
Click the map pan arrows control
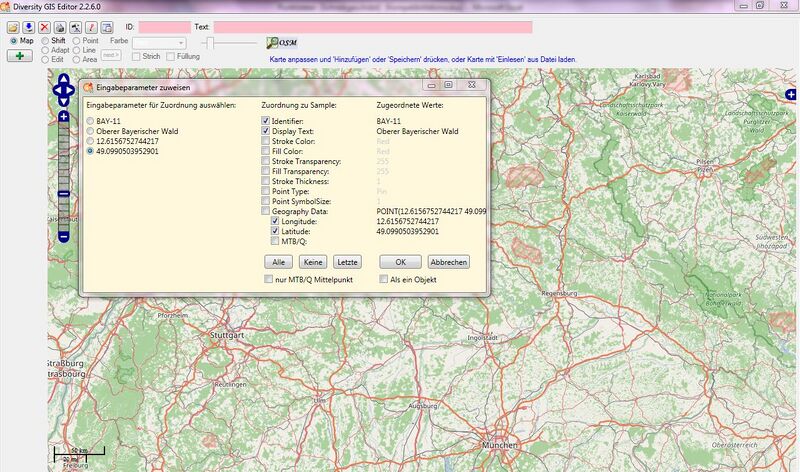click(x=64, y=90)
